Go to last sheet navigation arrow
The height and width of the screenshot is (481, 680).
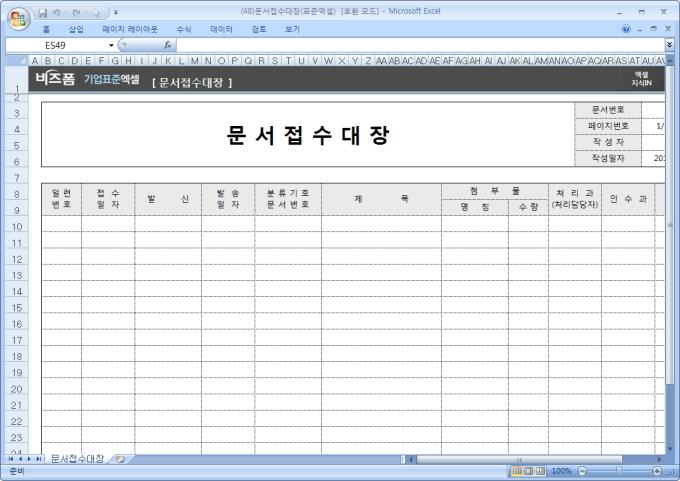tap(38, 459)
